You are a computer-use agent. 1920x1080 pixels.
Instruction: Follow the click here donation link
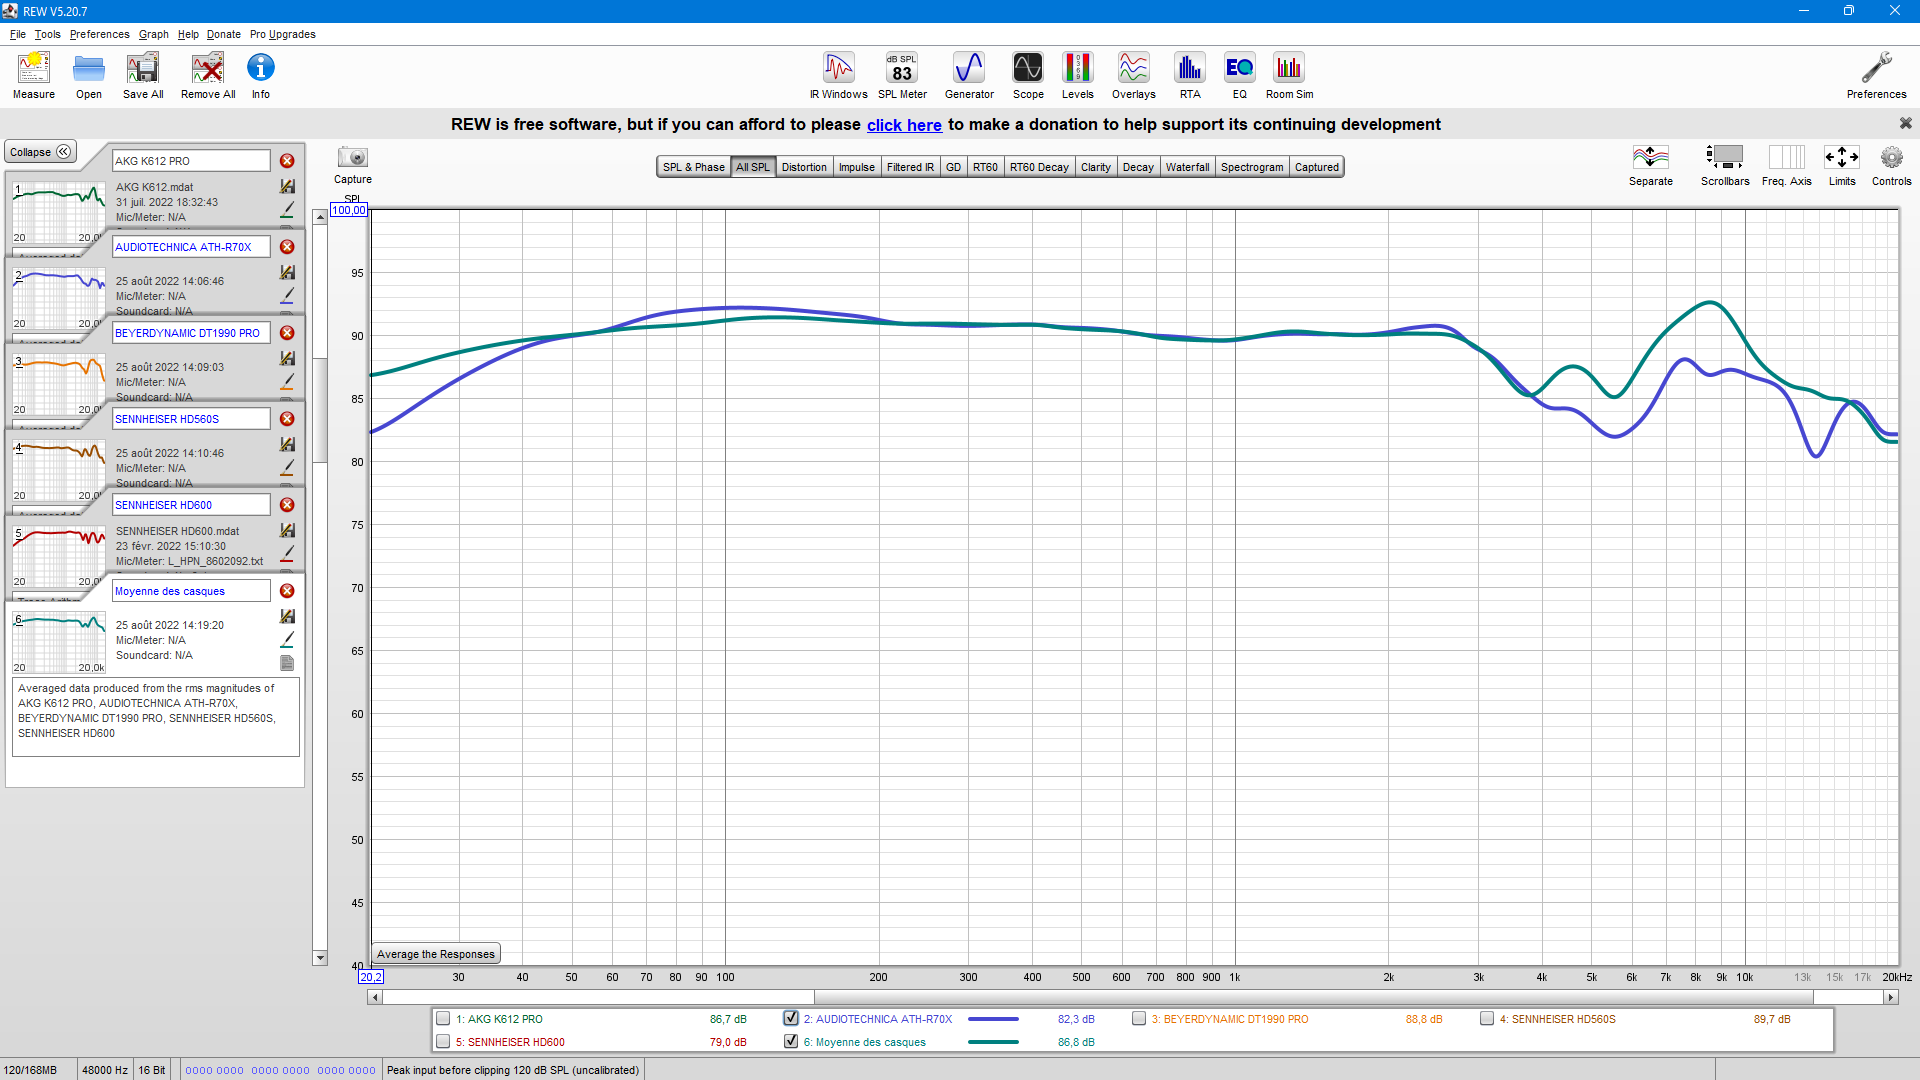point(904,125)
